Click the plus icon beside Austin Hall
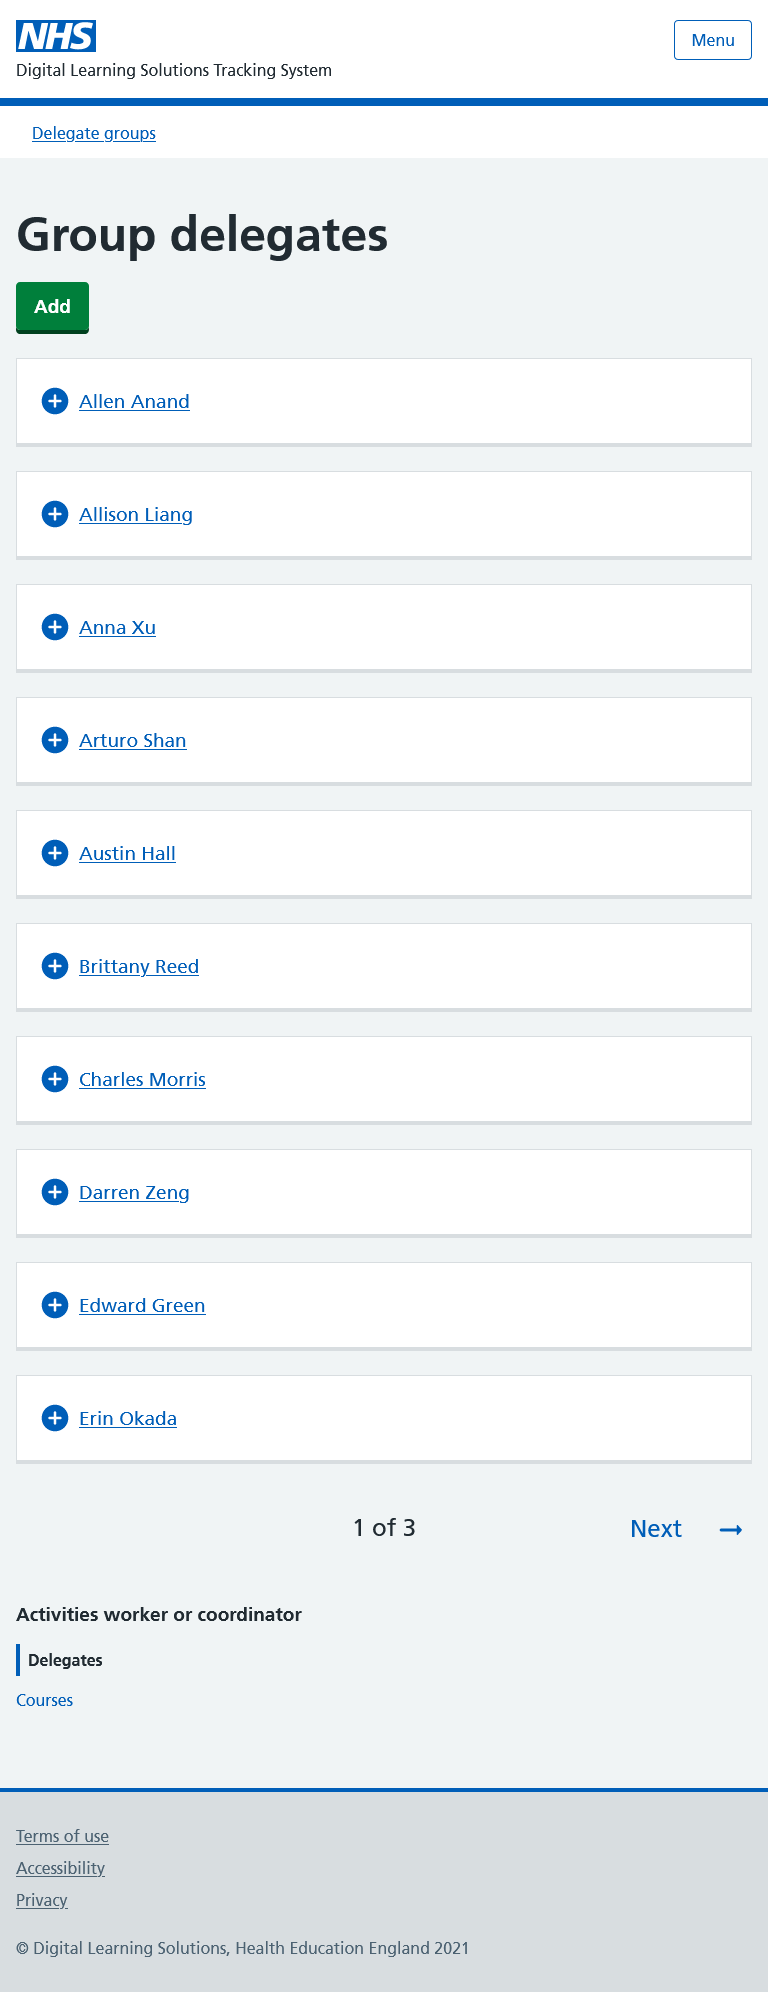The width and height of the screenshot is (768, 1992). coord(55,853)
